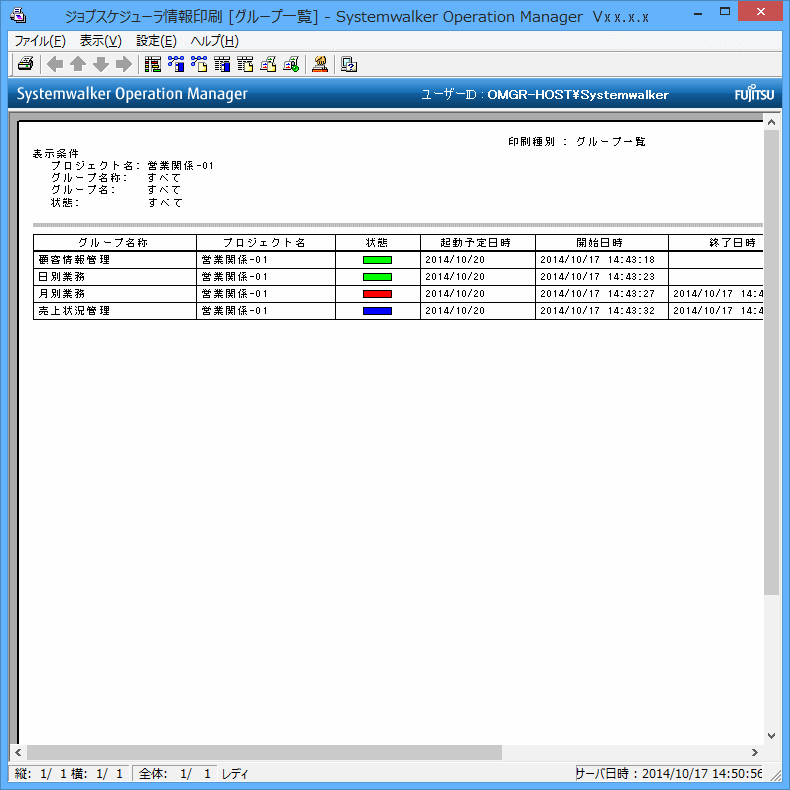The height and width of the screenshot is (790, 790).
Task: Click the 開始日時 column header
Action: [x=602, y=242]
